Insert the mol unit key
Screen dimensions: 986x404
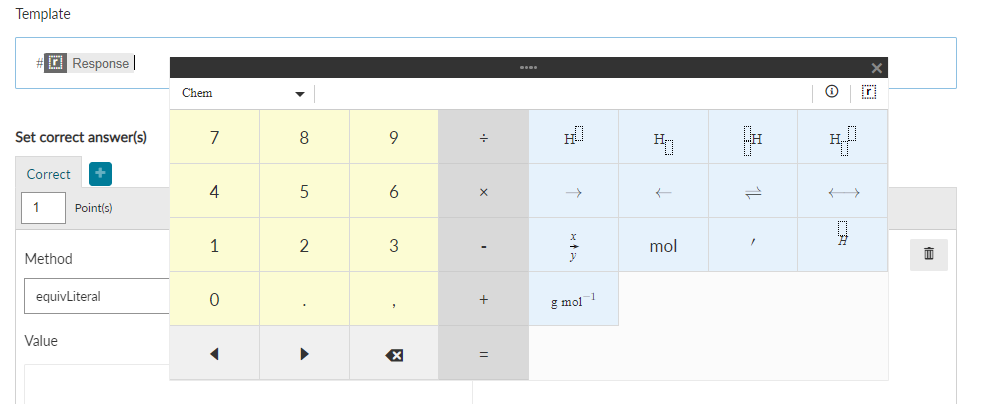663,245
